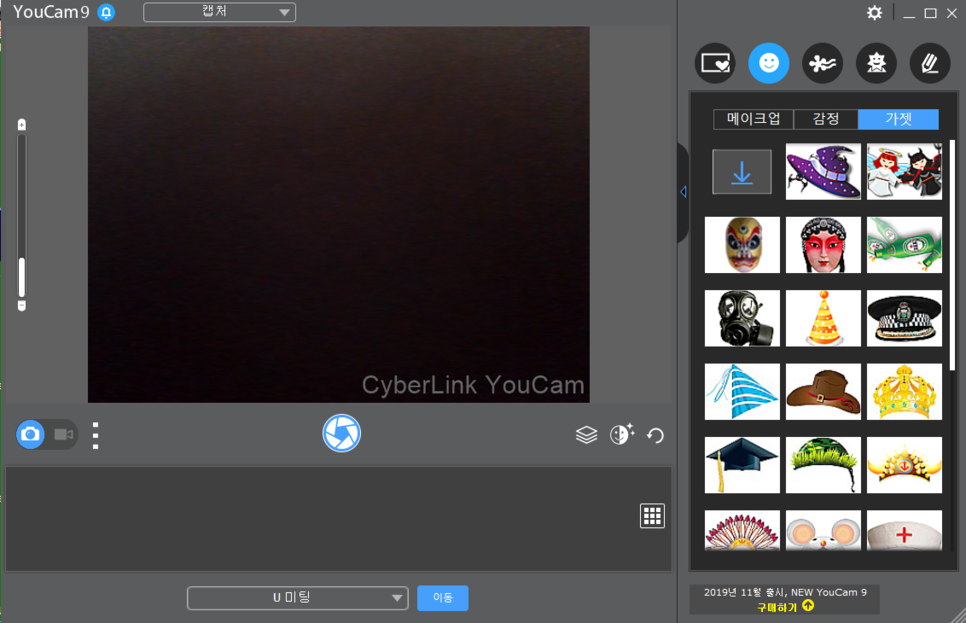Collapse the effects panel with the side arrow
This screenshot has width=966, height=623.
(x=683, y=192)
